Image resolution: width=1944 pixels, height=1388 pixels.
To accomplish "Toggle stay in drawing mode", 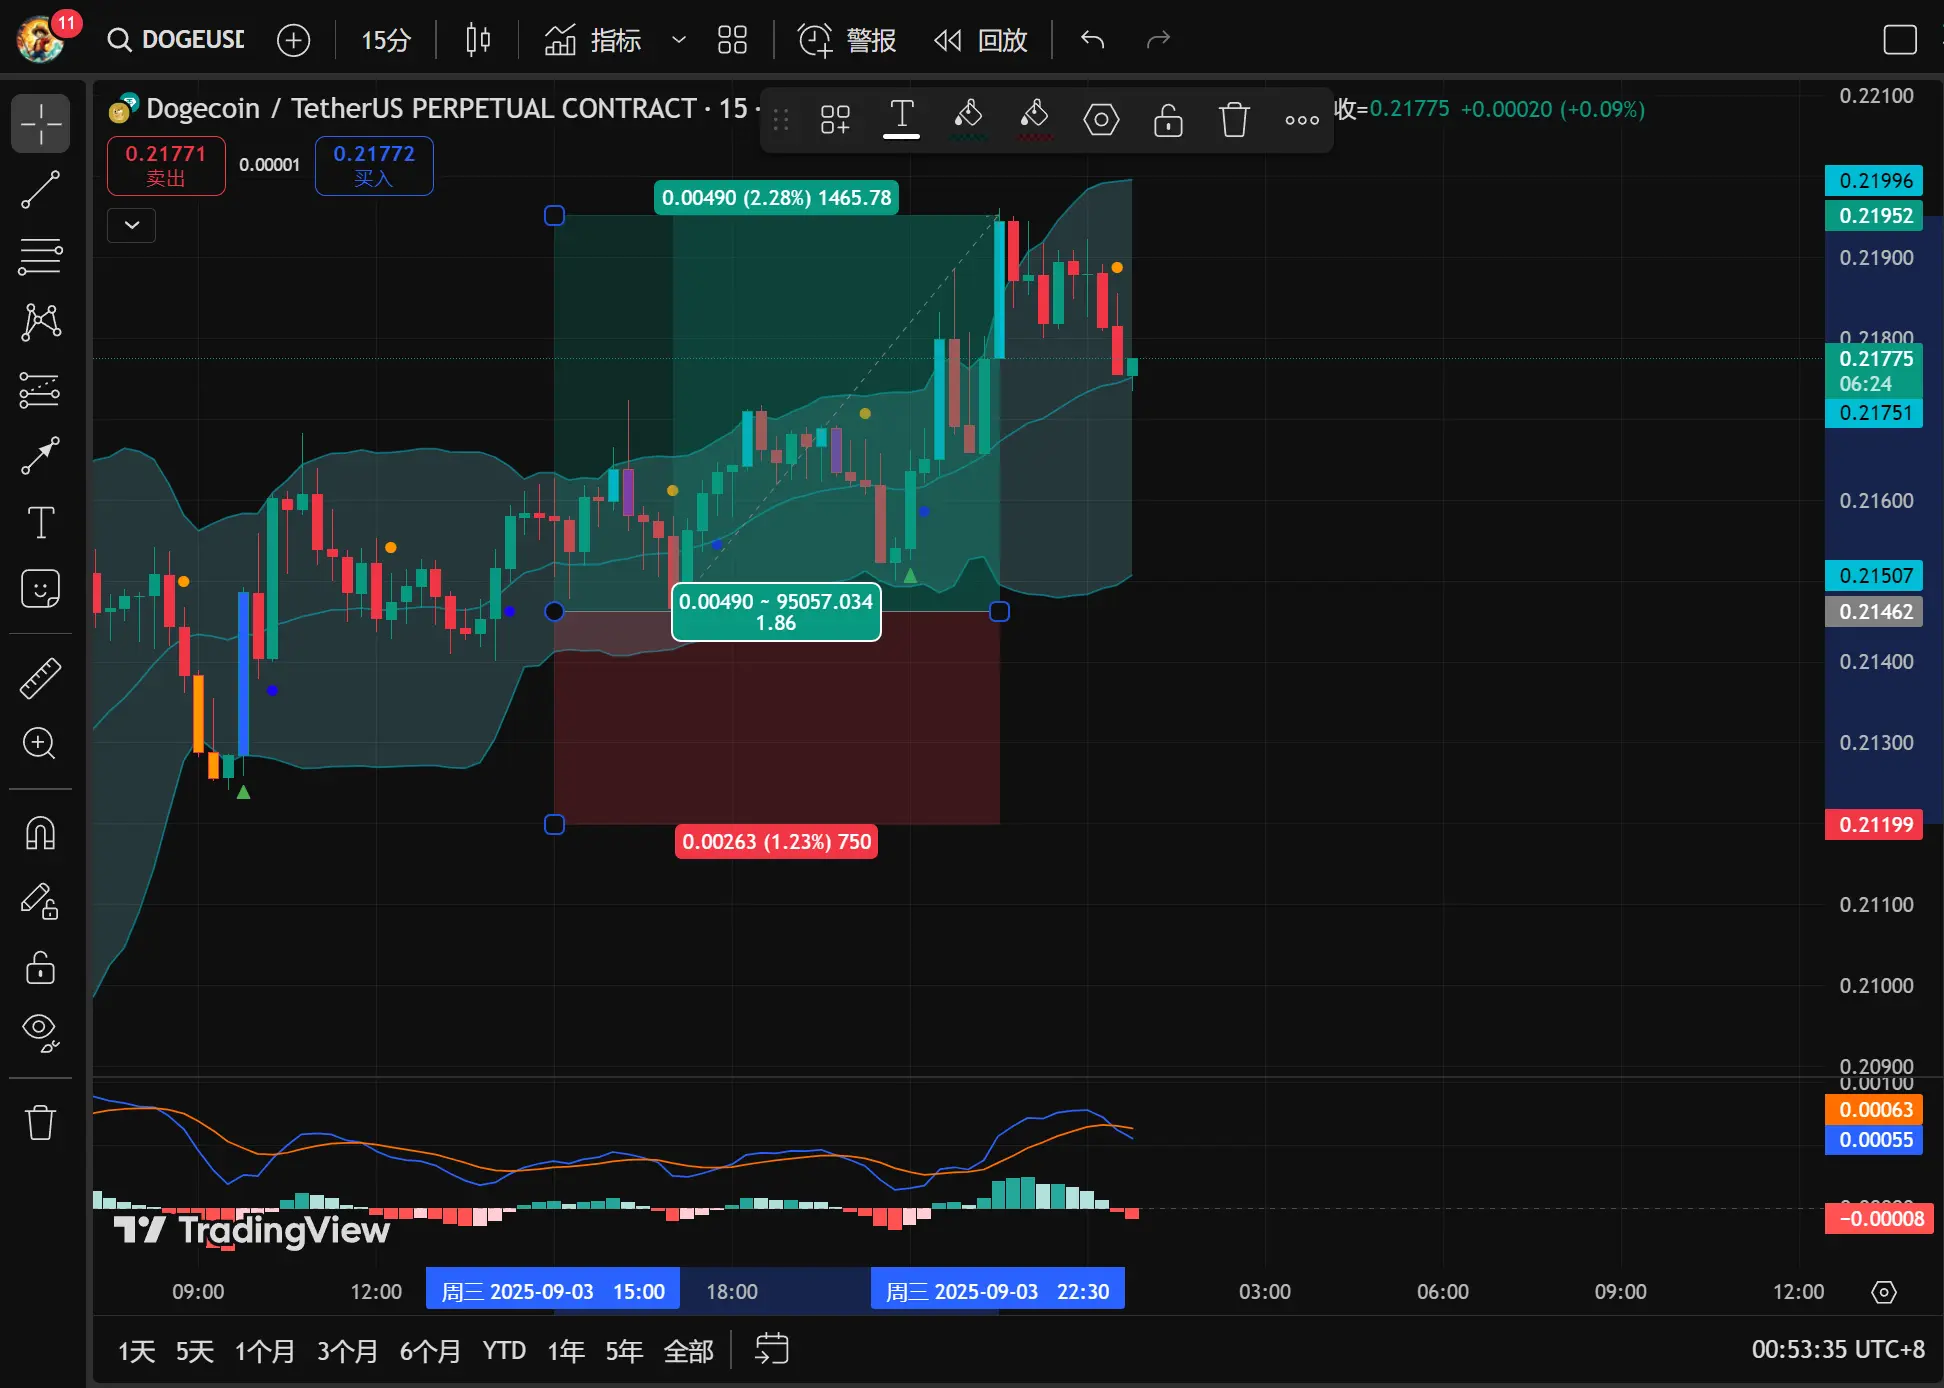I will pos(40,901).
